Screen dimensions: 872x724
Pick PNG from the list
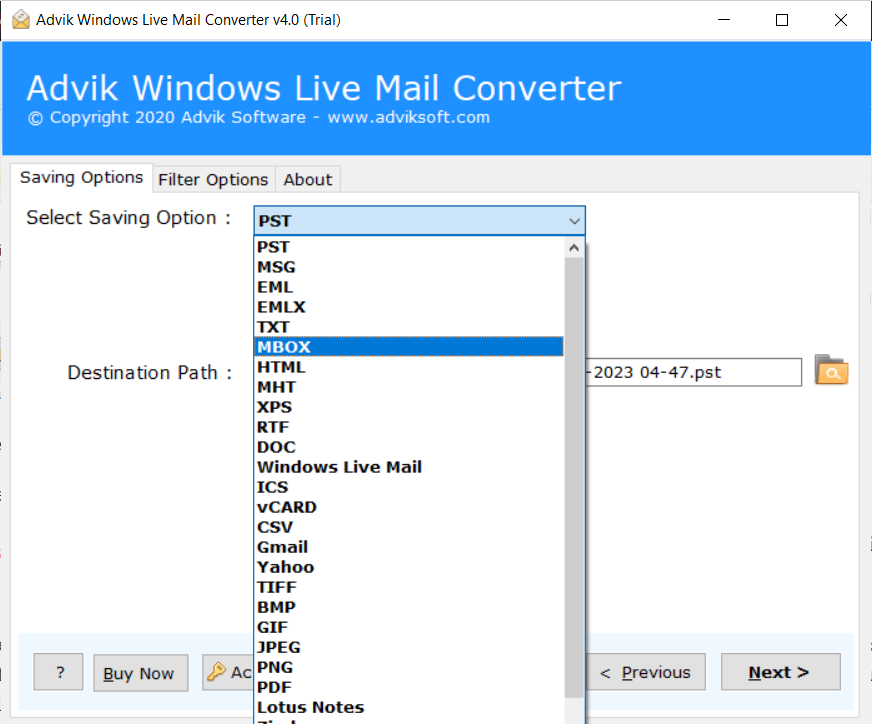pyautogui.click(x=409, y=667)
